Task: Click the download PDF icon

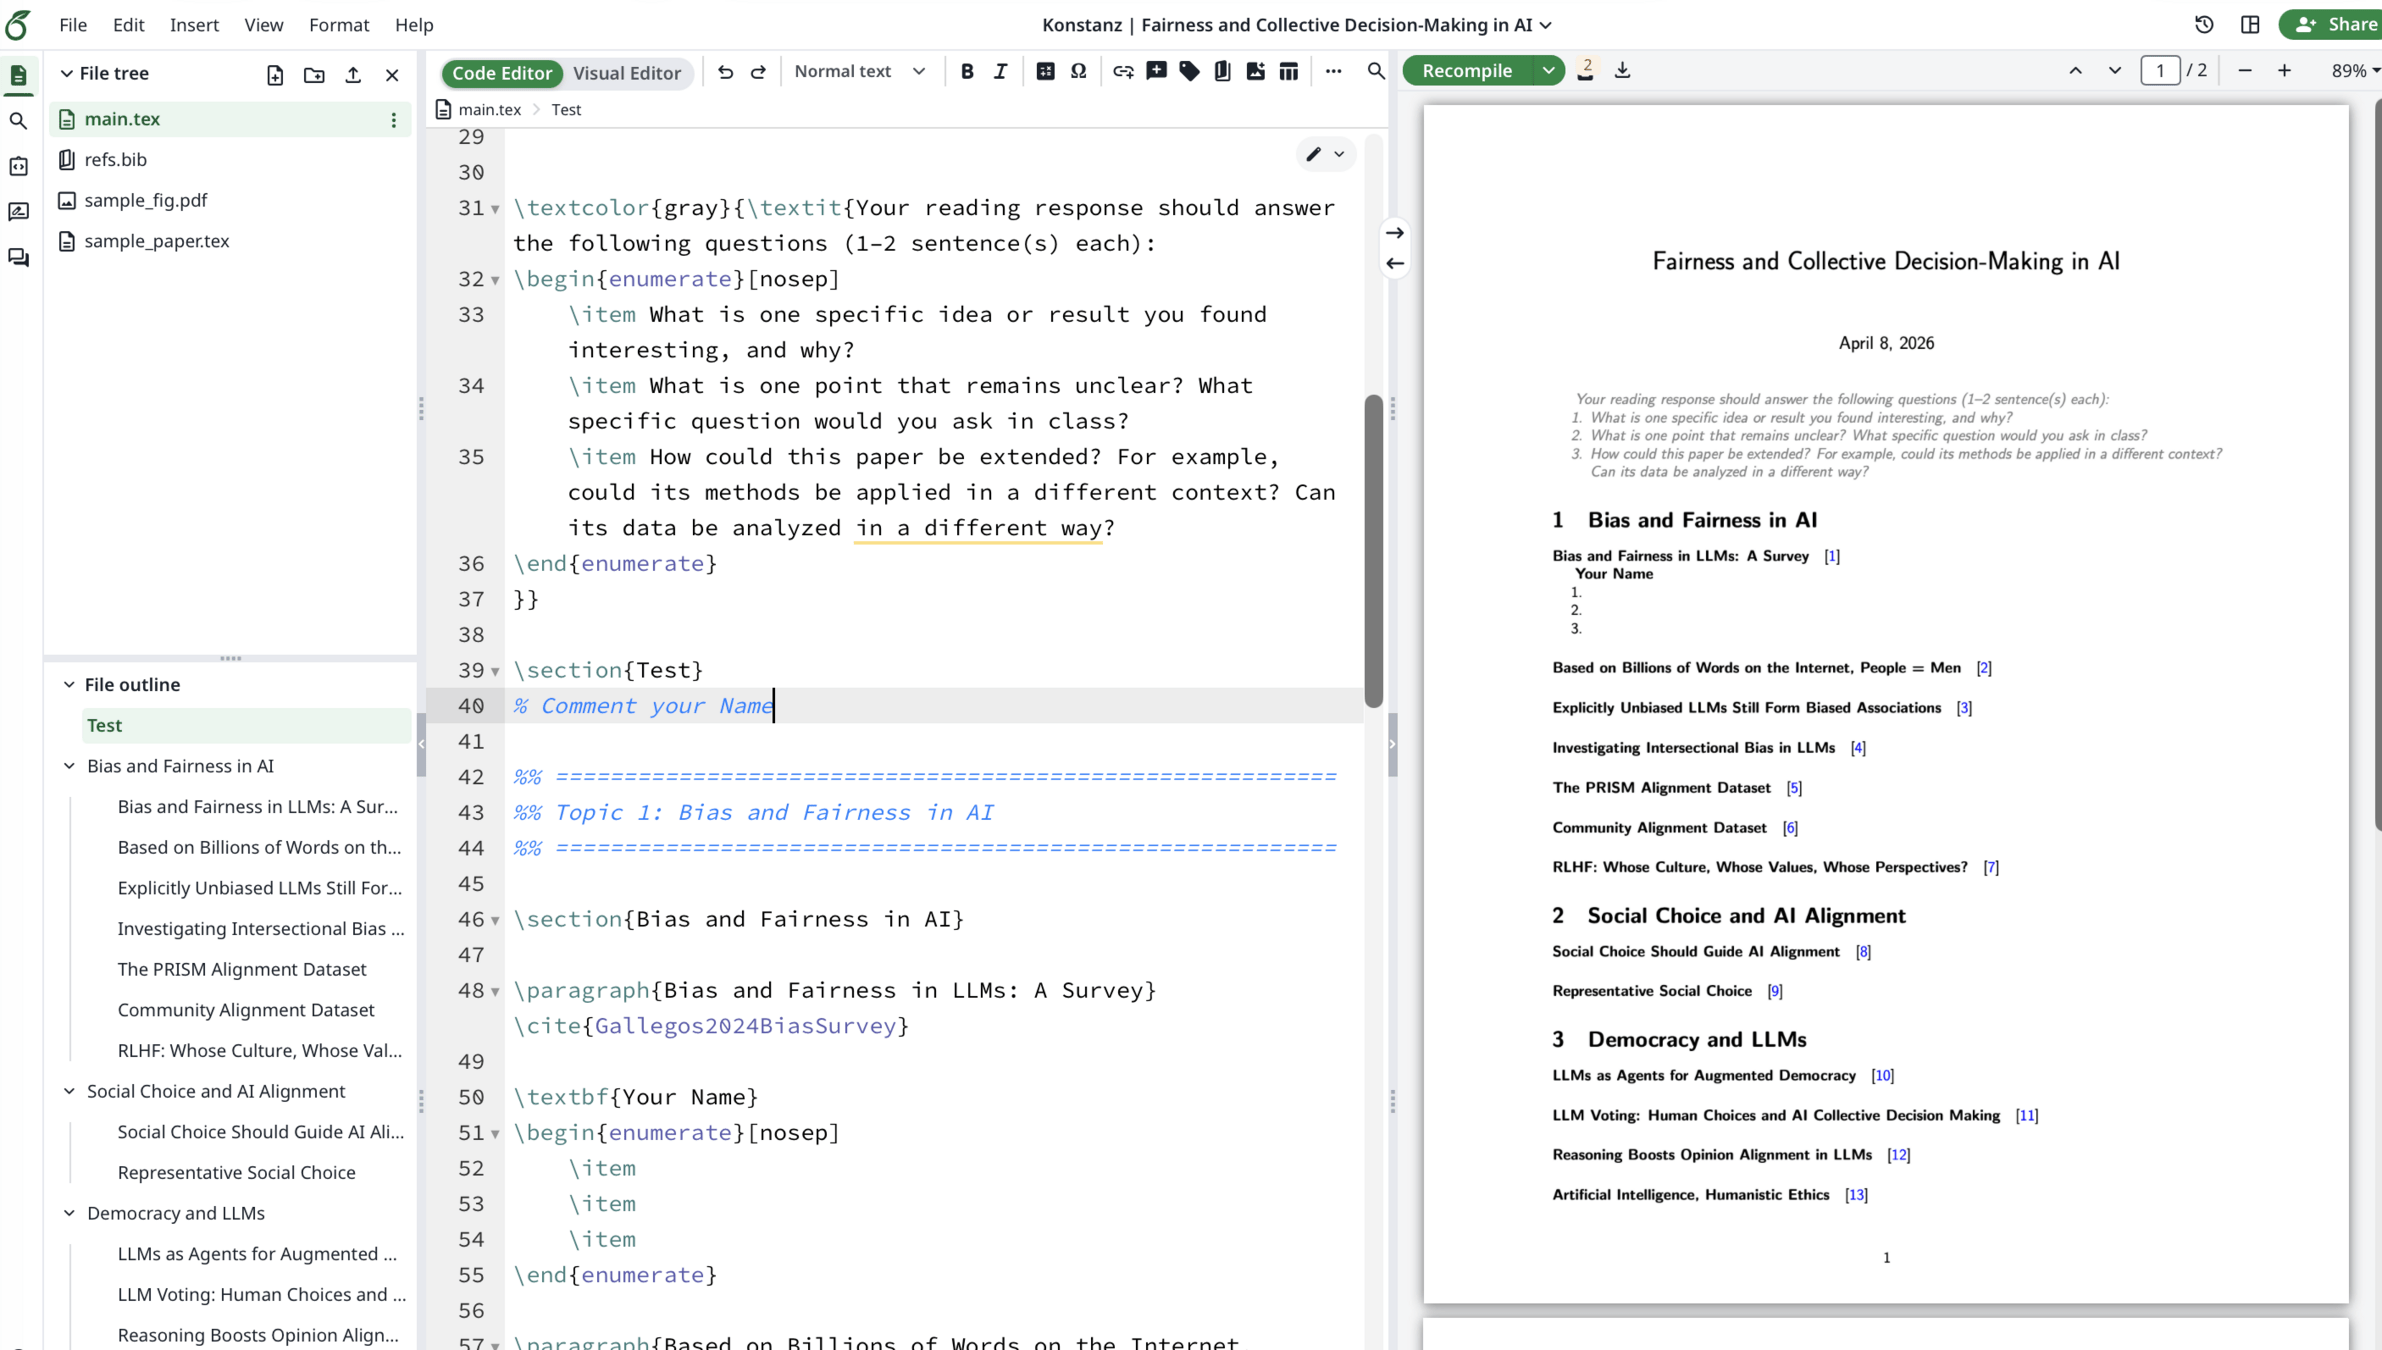Action: (1622, 71)
